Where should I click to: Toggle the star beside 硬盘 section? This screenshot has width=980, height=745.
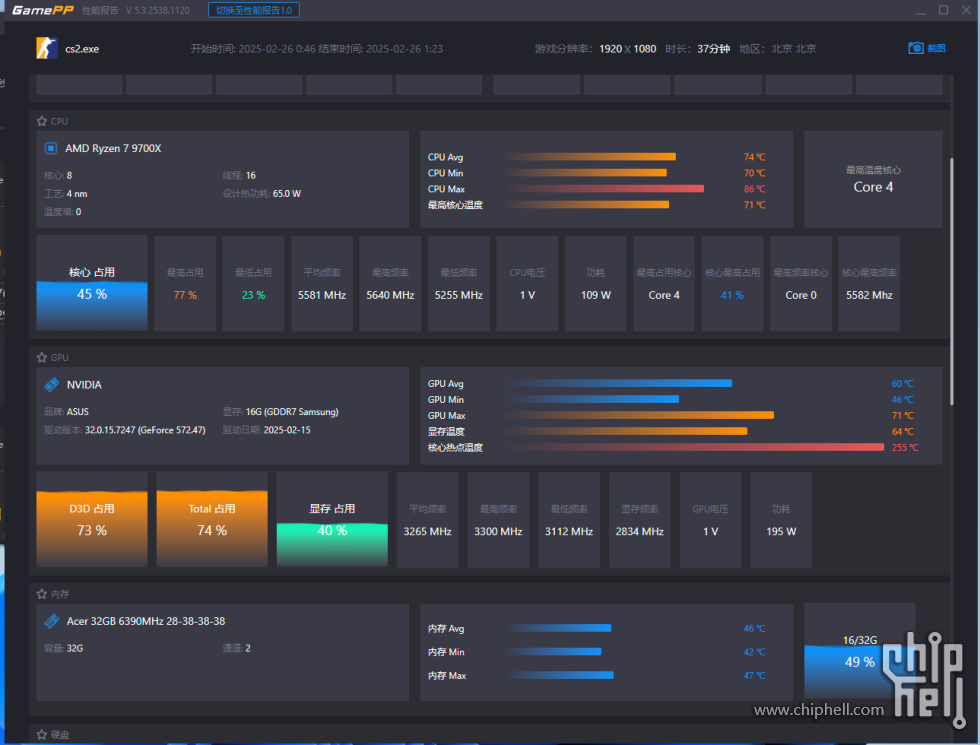(42, 734)
